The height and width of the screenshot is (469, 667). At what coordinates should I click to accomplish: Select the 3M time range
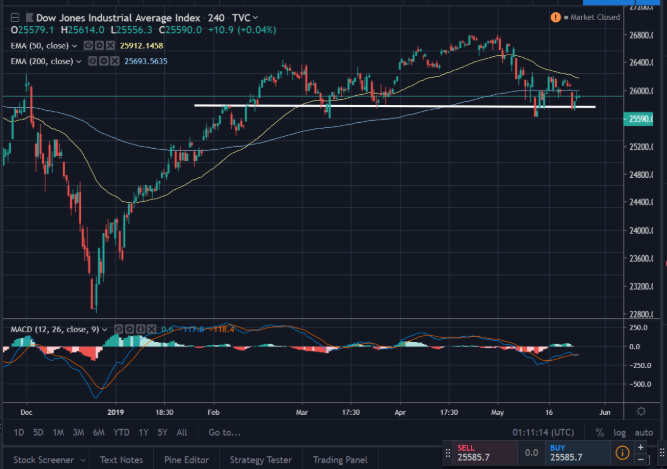pos(78,432)
